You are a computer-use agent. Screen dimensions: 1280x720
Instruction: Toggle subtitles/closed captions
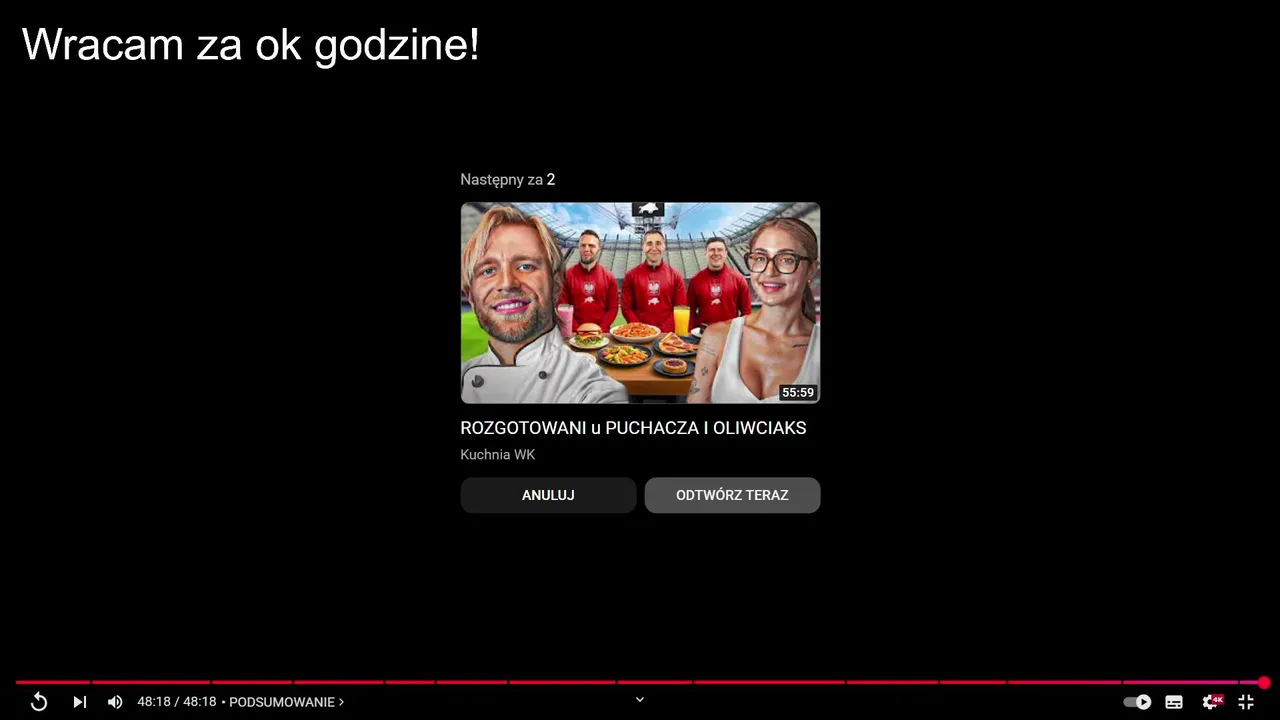pos(1174,702)
